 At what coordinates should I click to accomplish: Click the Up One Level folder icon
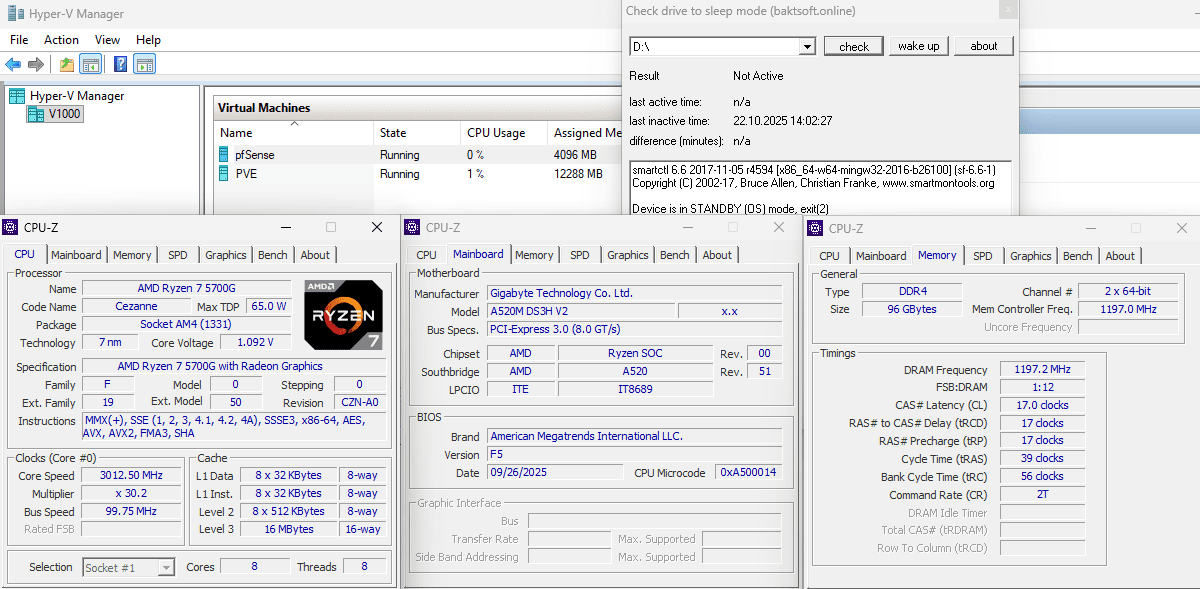coord(66,65)
